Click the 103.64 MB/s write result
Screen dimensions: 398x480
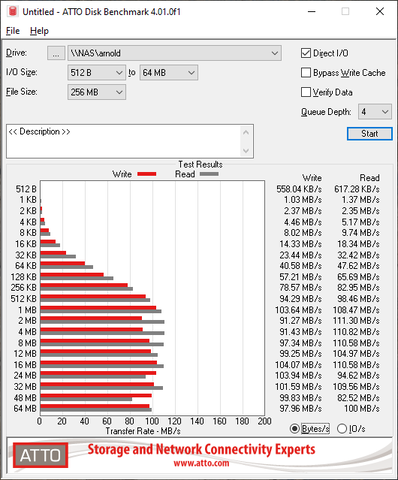pos(298,310)
